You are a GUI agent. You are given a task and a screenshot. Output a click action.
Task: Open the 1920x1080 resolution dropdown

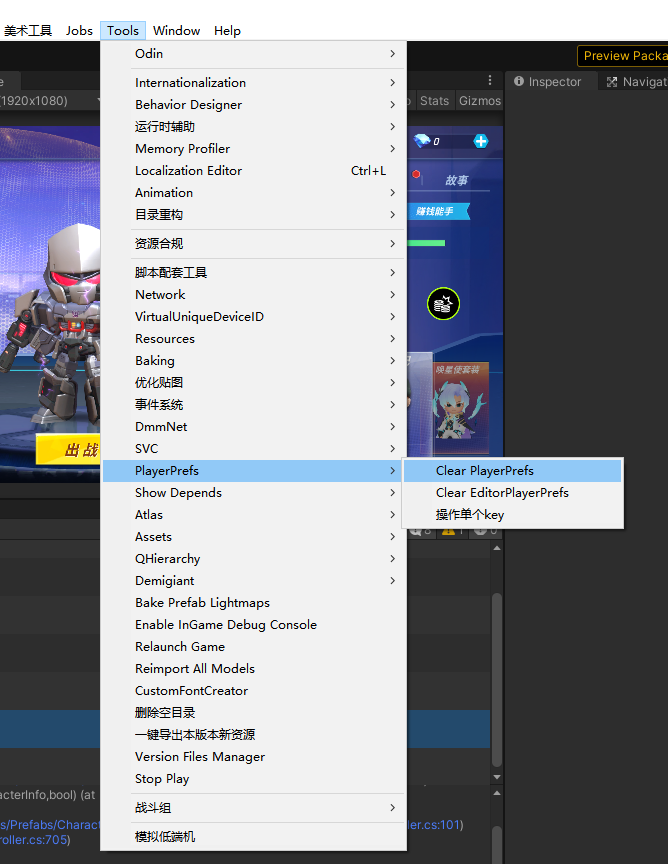tap(51, 101)
